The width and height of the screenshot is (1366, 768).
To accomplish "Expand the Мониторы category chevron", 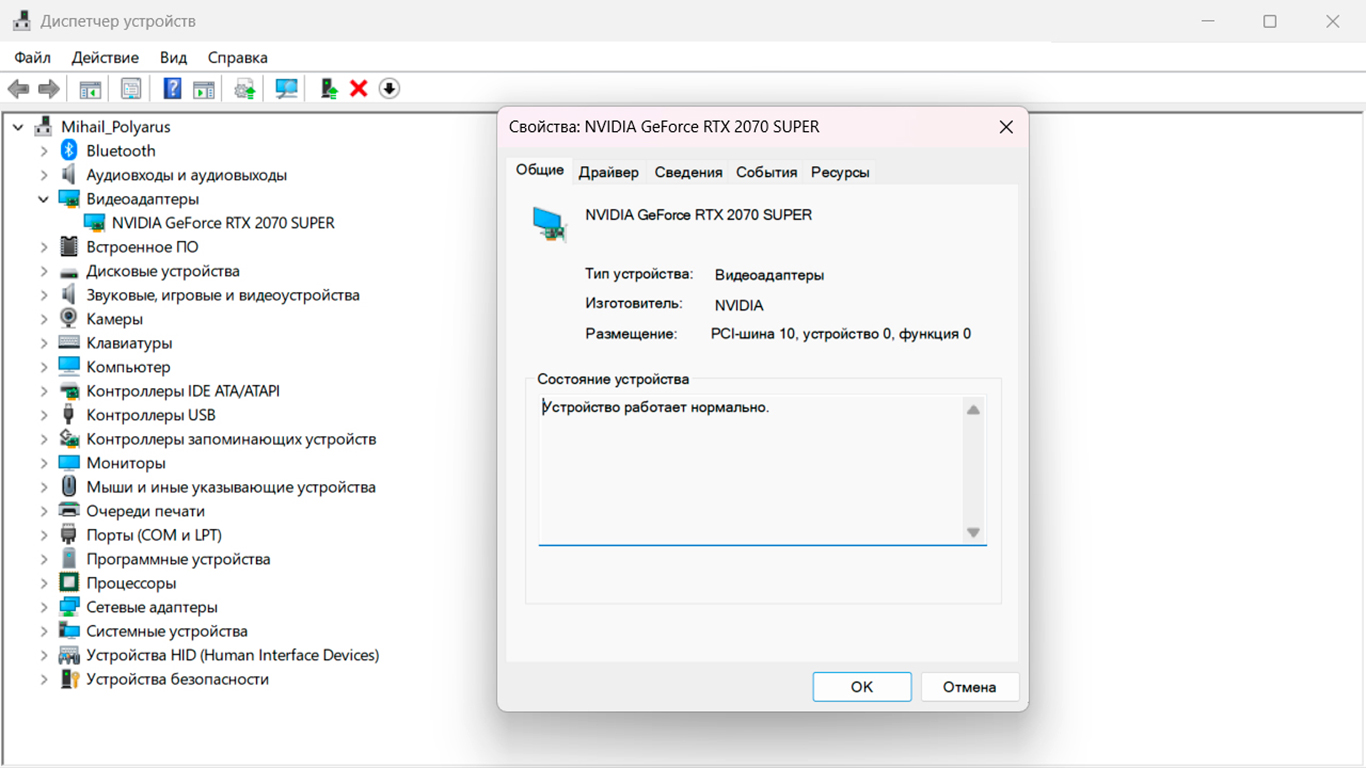I will click(x=43, y=463).
